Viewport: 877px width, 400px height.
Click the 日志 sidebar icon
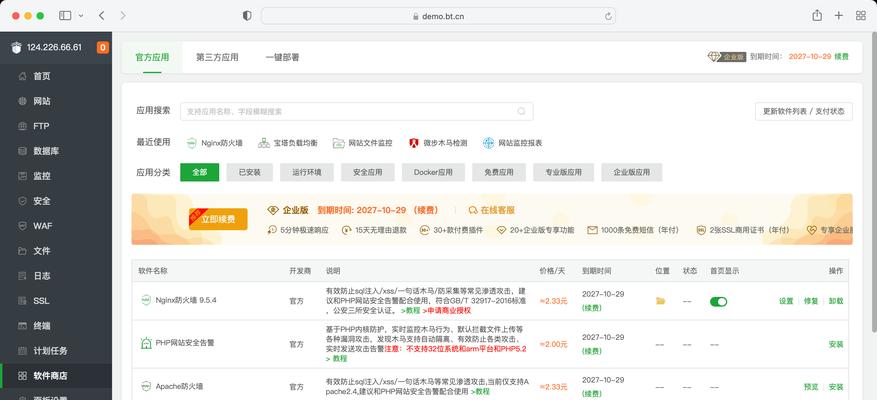[x=22, y=276]
